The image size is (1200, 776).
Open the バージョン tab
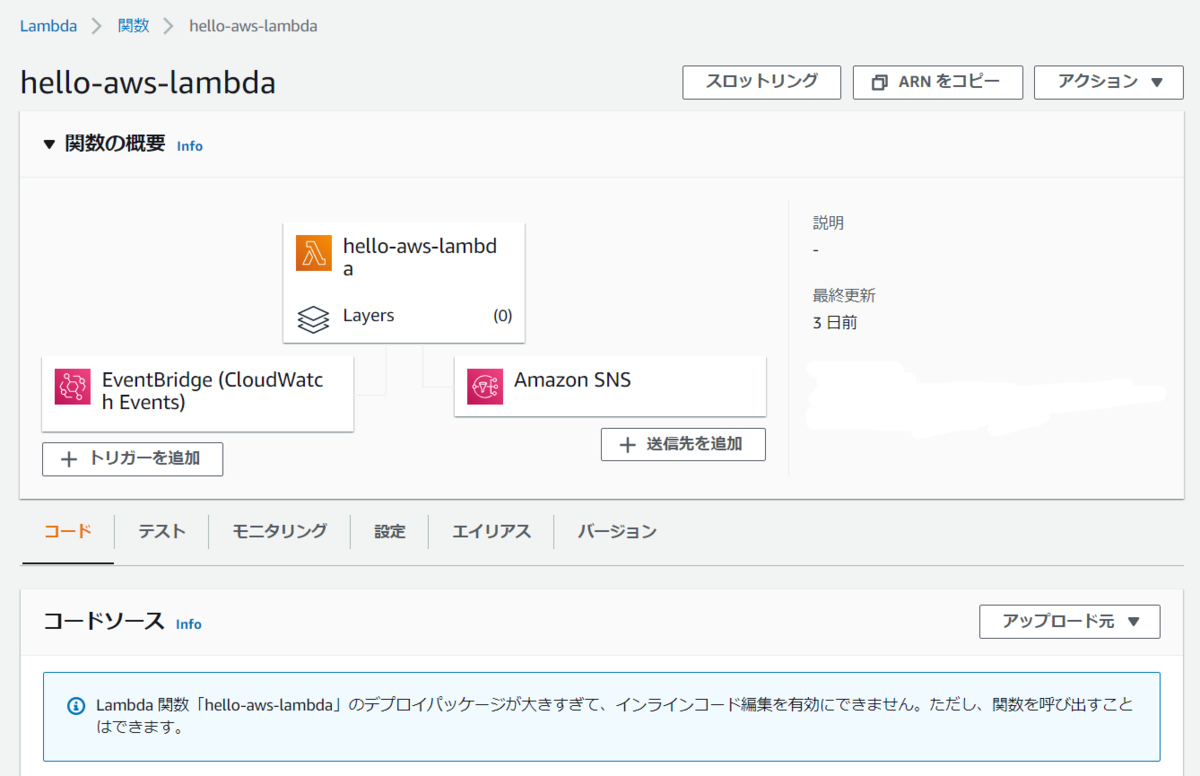[x=617, y=531]
